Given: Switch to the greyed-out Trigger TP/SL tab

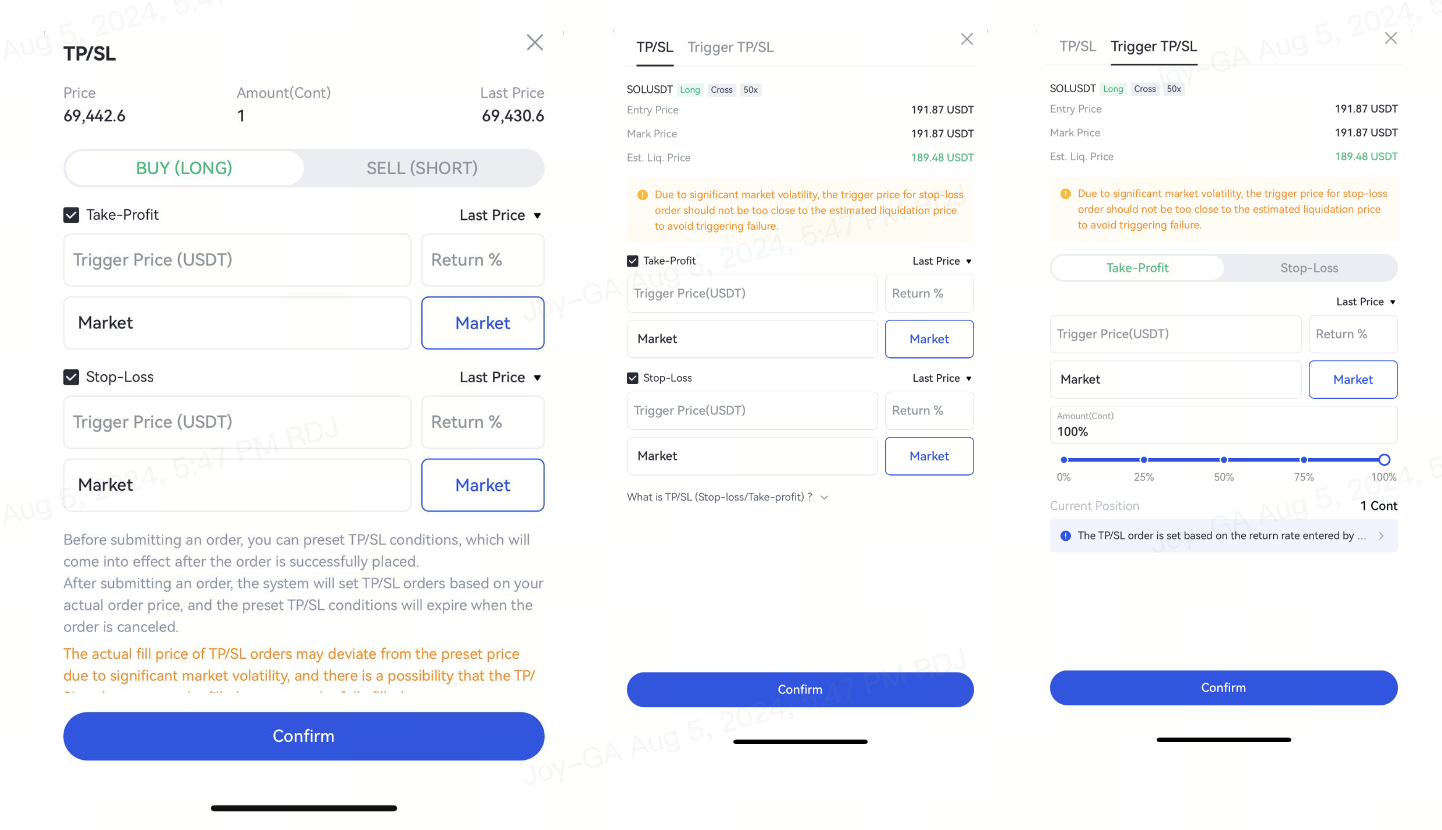Looking at the screenshot, I should (730, 47).
